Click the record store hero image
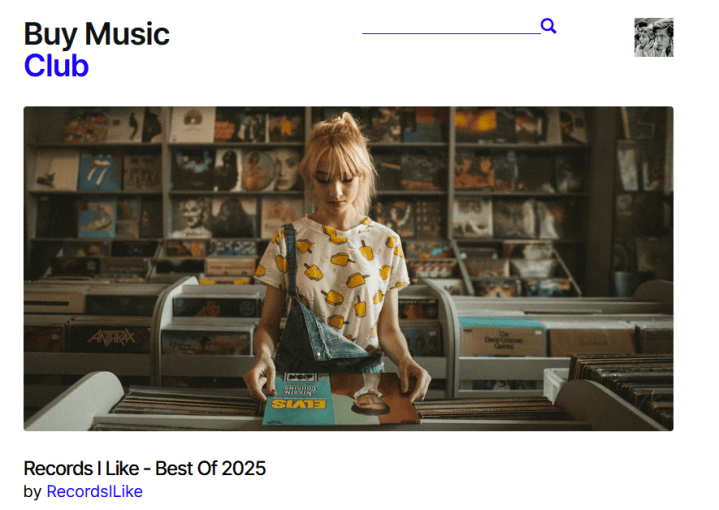 348,269
